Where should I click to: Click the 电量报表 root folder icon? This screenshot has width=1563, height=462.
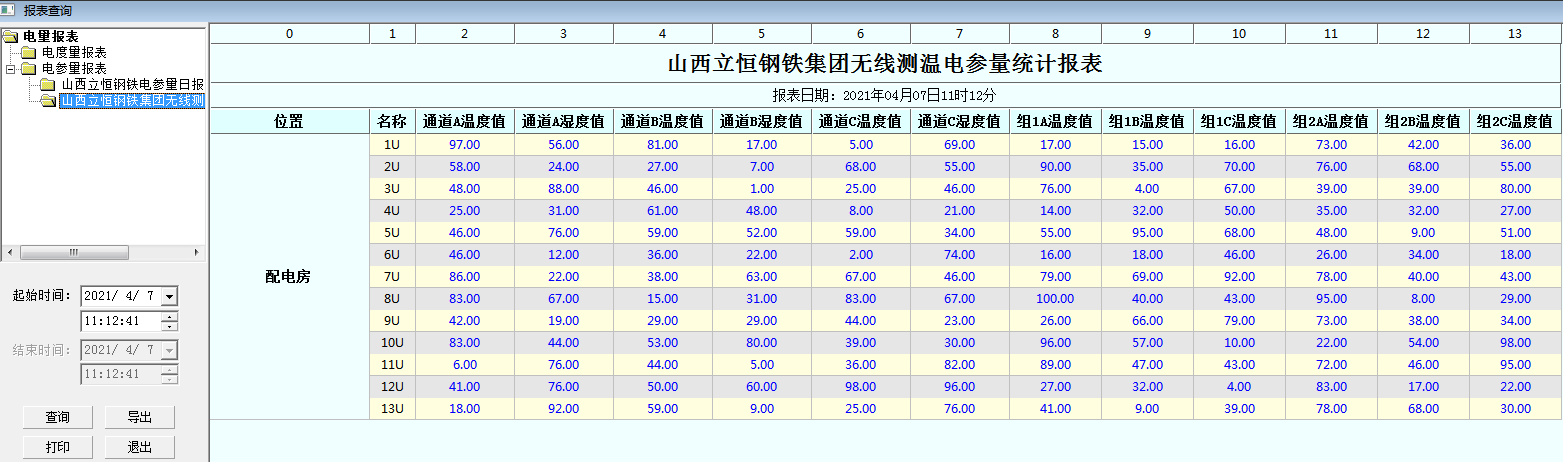click(11, 37)
